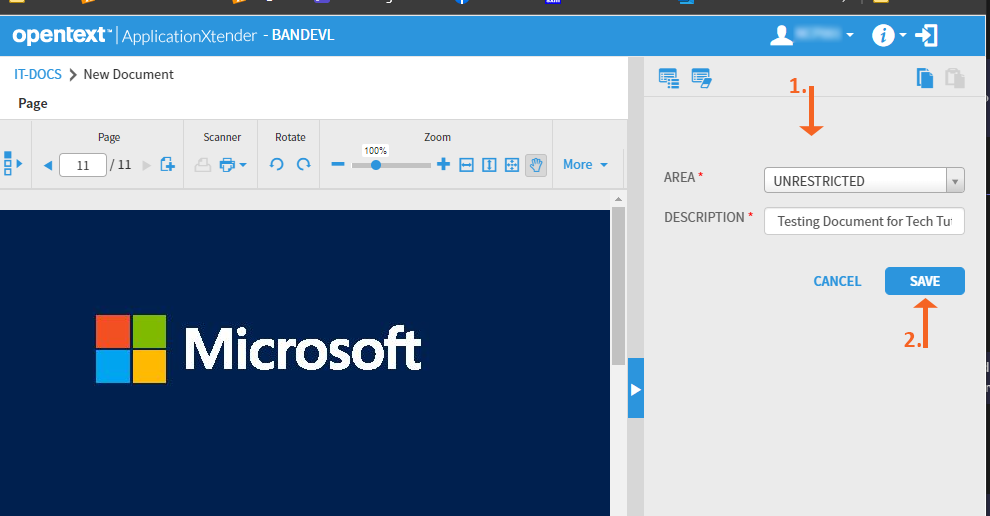The width and height of the screenshot is (990, 516).
Task: Click the add new page icon
Action: (167, 165)
